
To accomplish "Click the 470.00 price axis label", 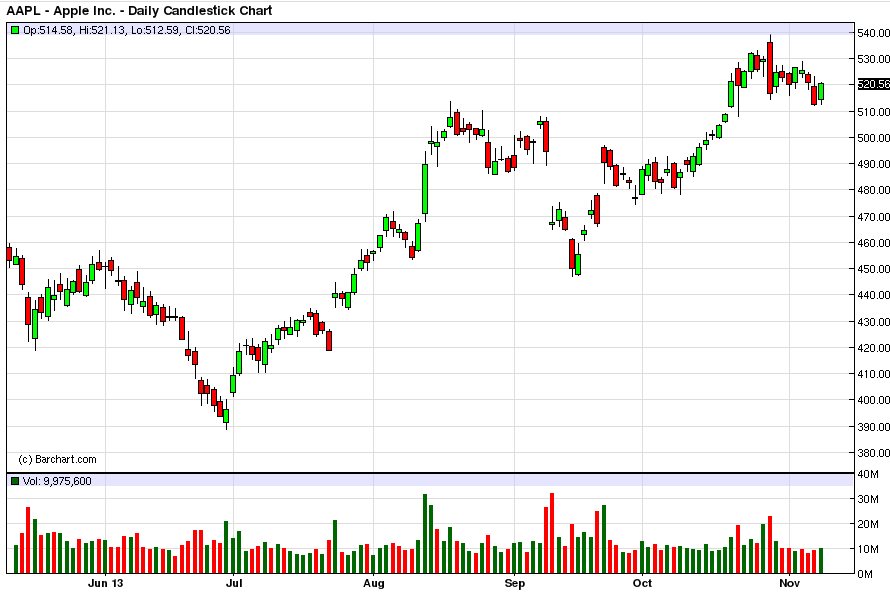I will click(x=874, y=217).
